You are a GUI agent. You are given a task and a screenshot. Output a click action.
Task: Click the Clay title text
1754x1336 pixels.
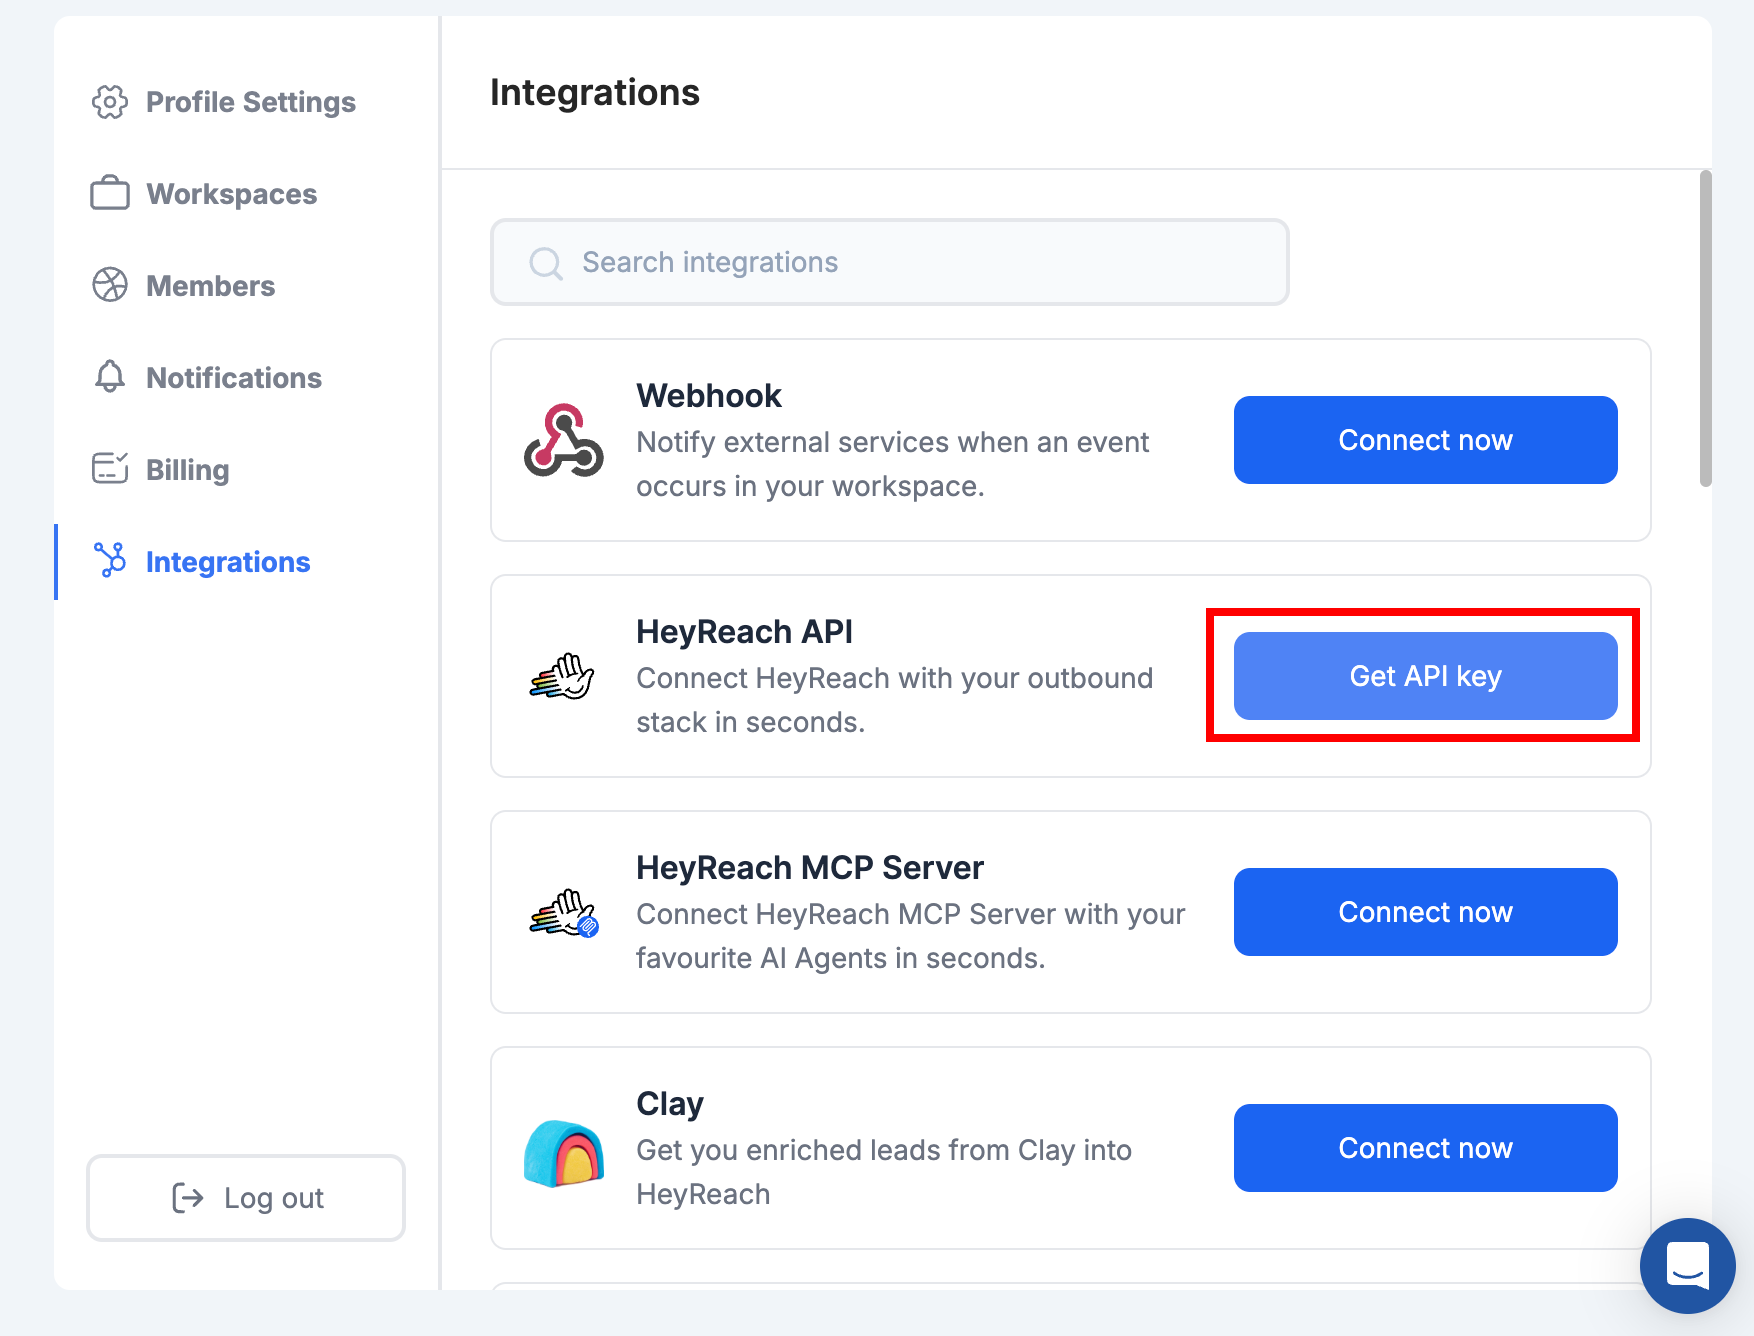670,1104
